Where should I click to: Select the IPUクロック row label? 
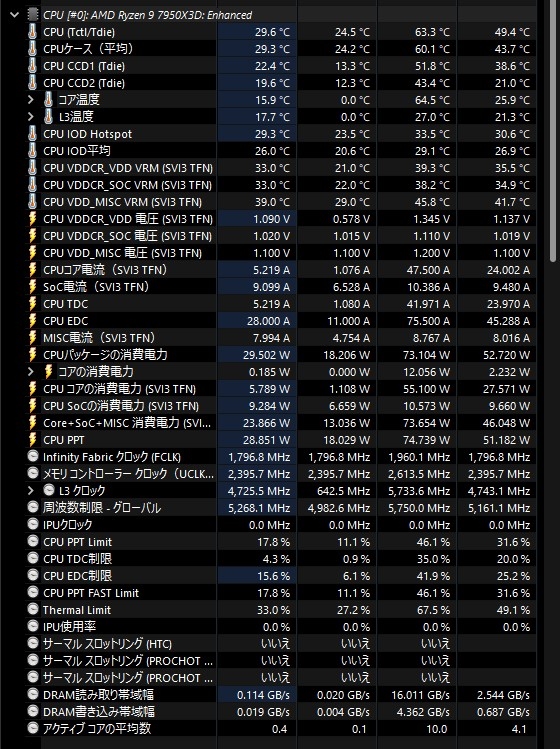[x=67, y=524]
